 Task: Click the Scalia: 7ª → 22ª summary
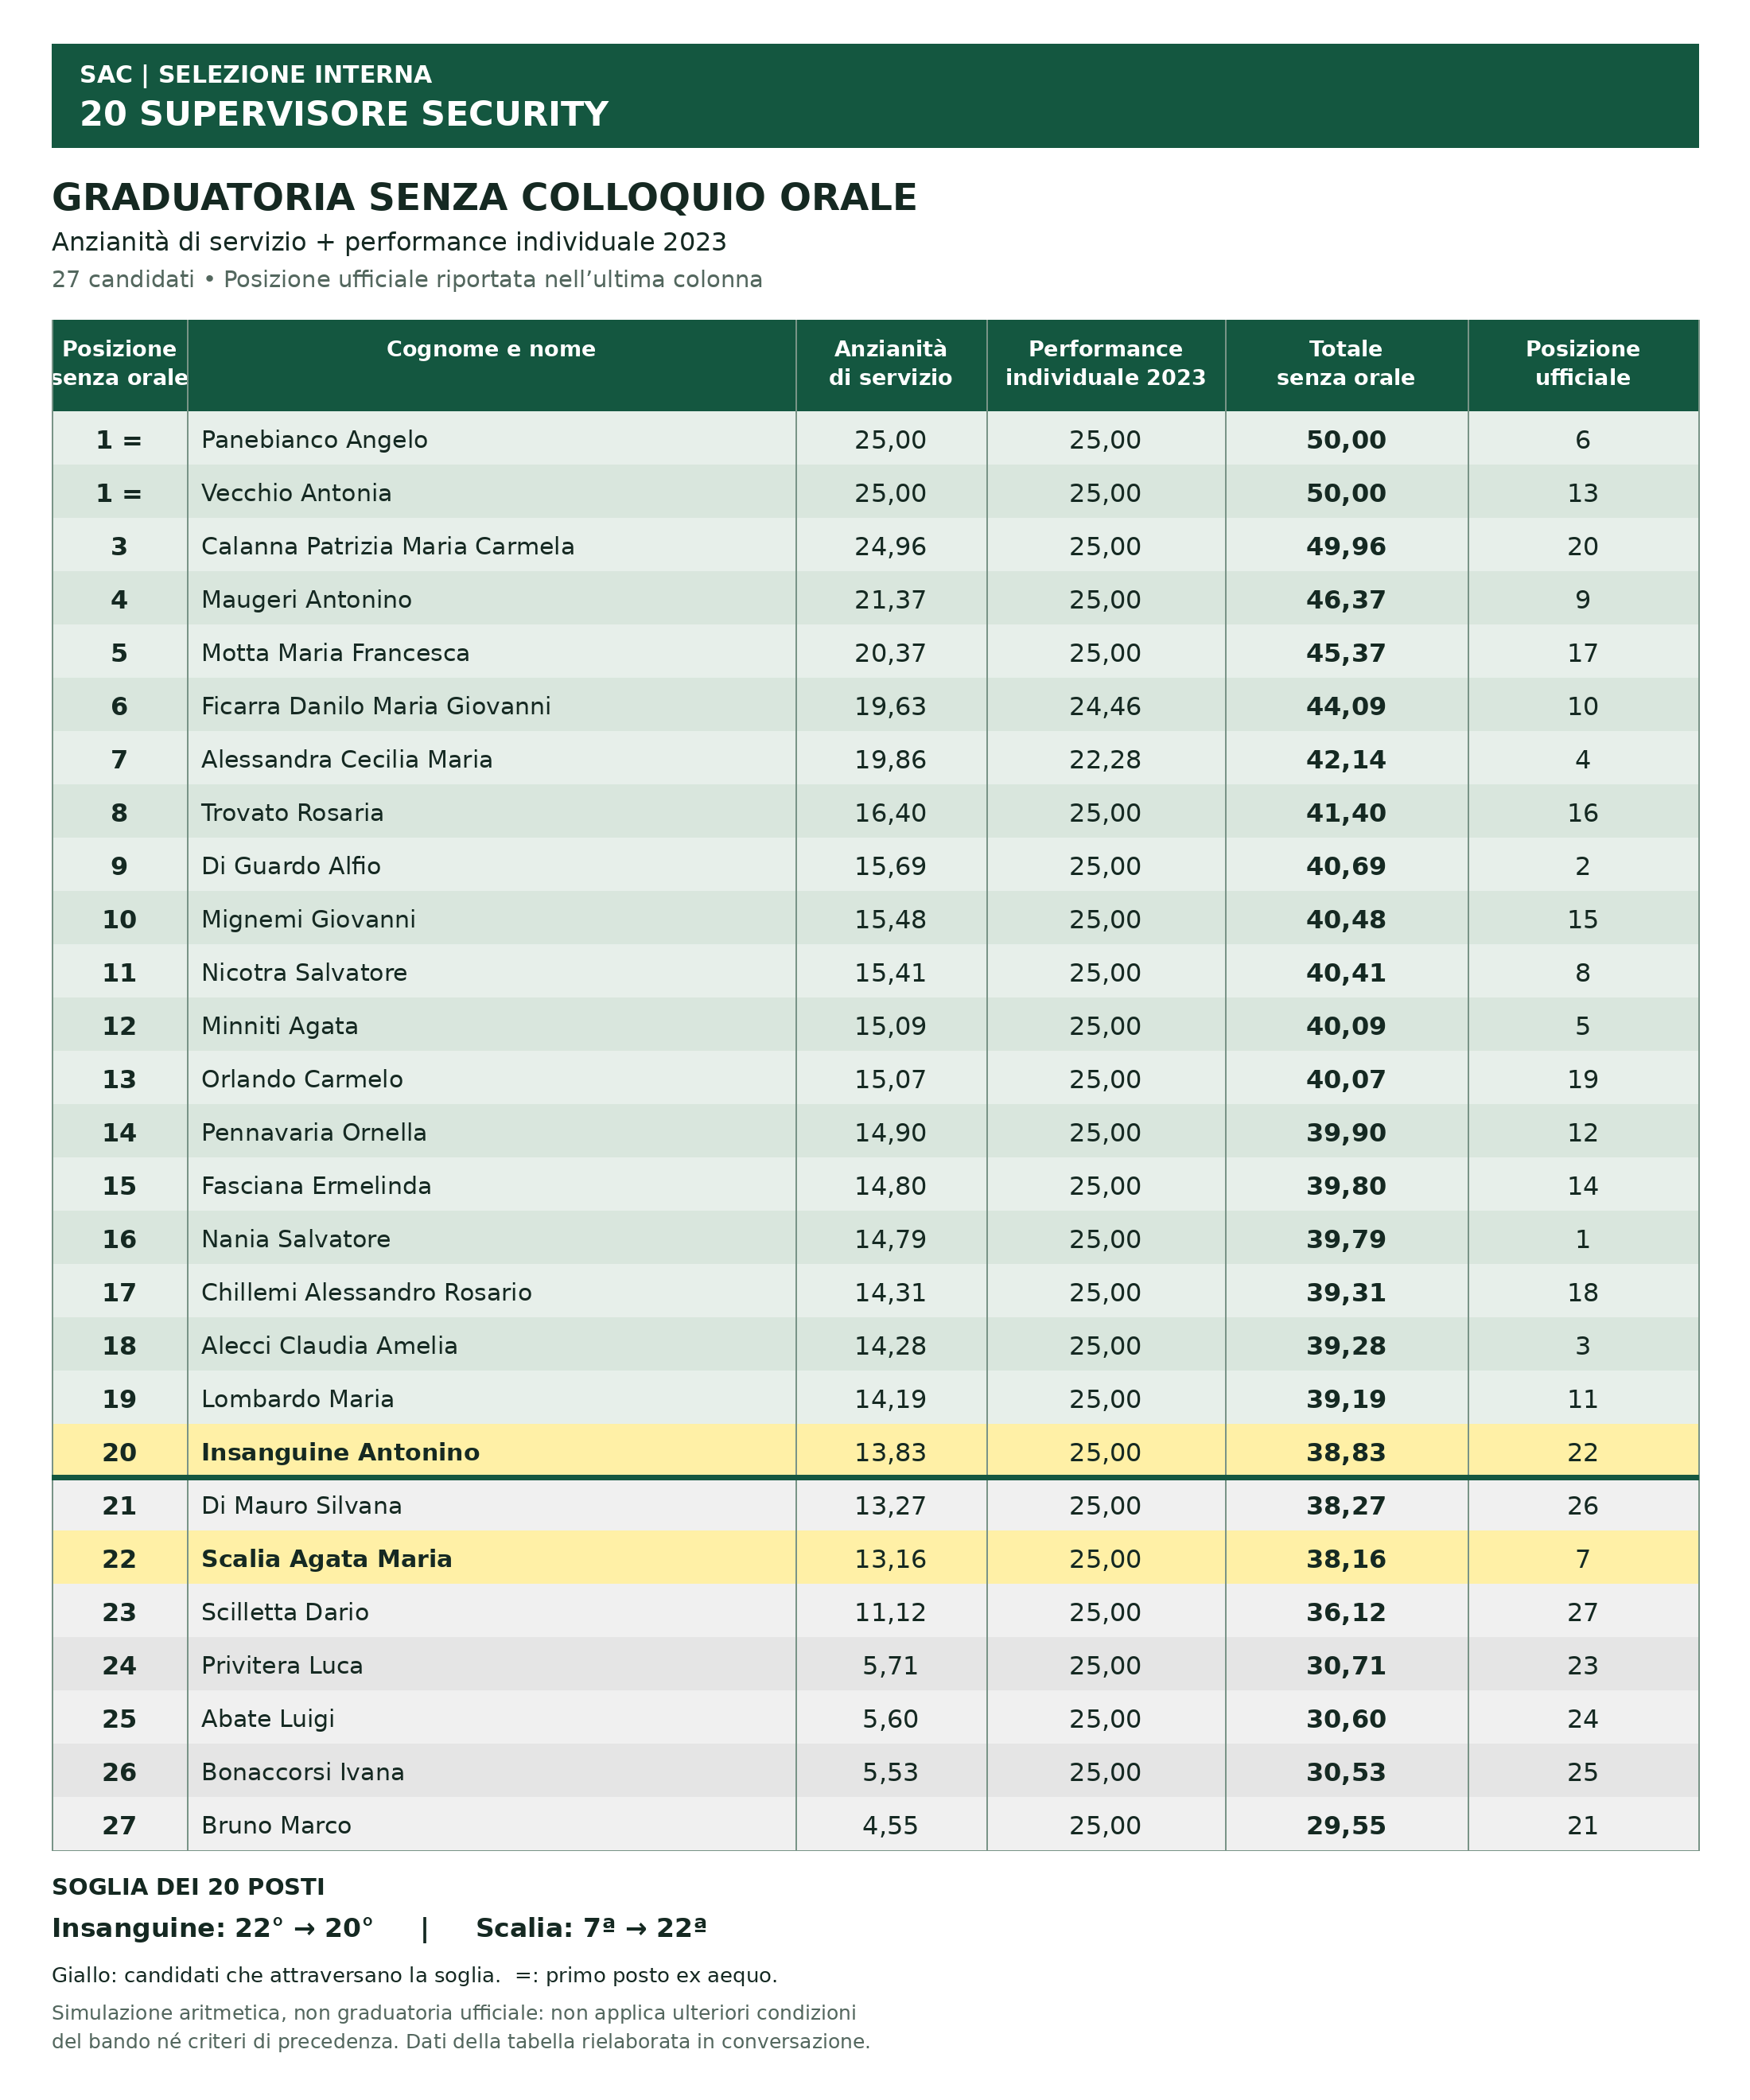click(591, 1929)
